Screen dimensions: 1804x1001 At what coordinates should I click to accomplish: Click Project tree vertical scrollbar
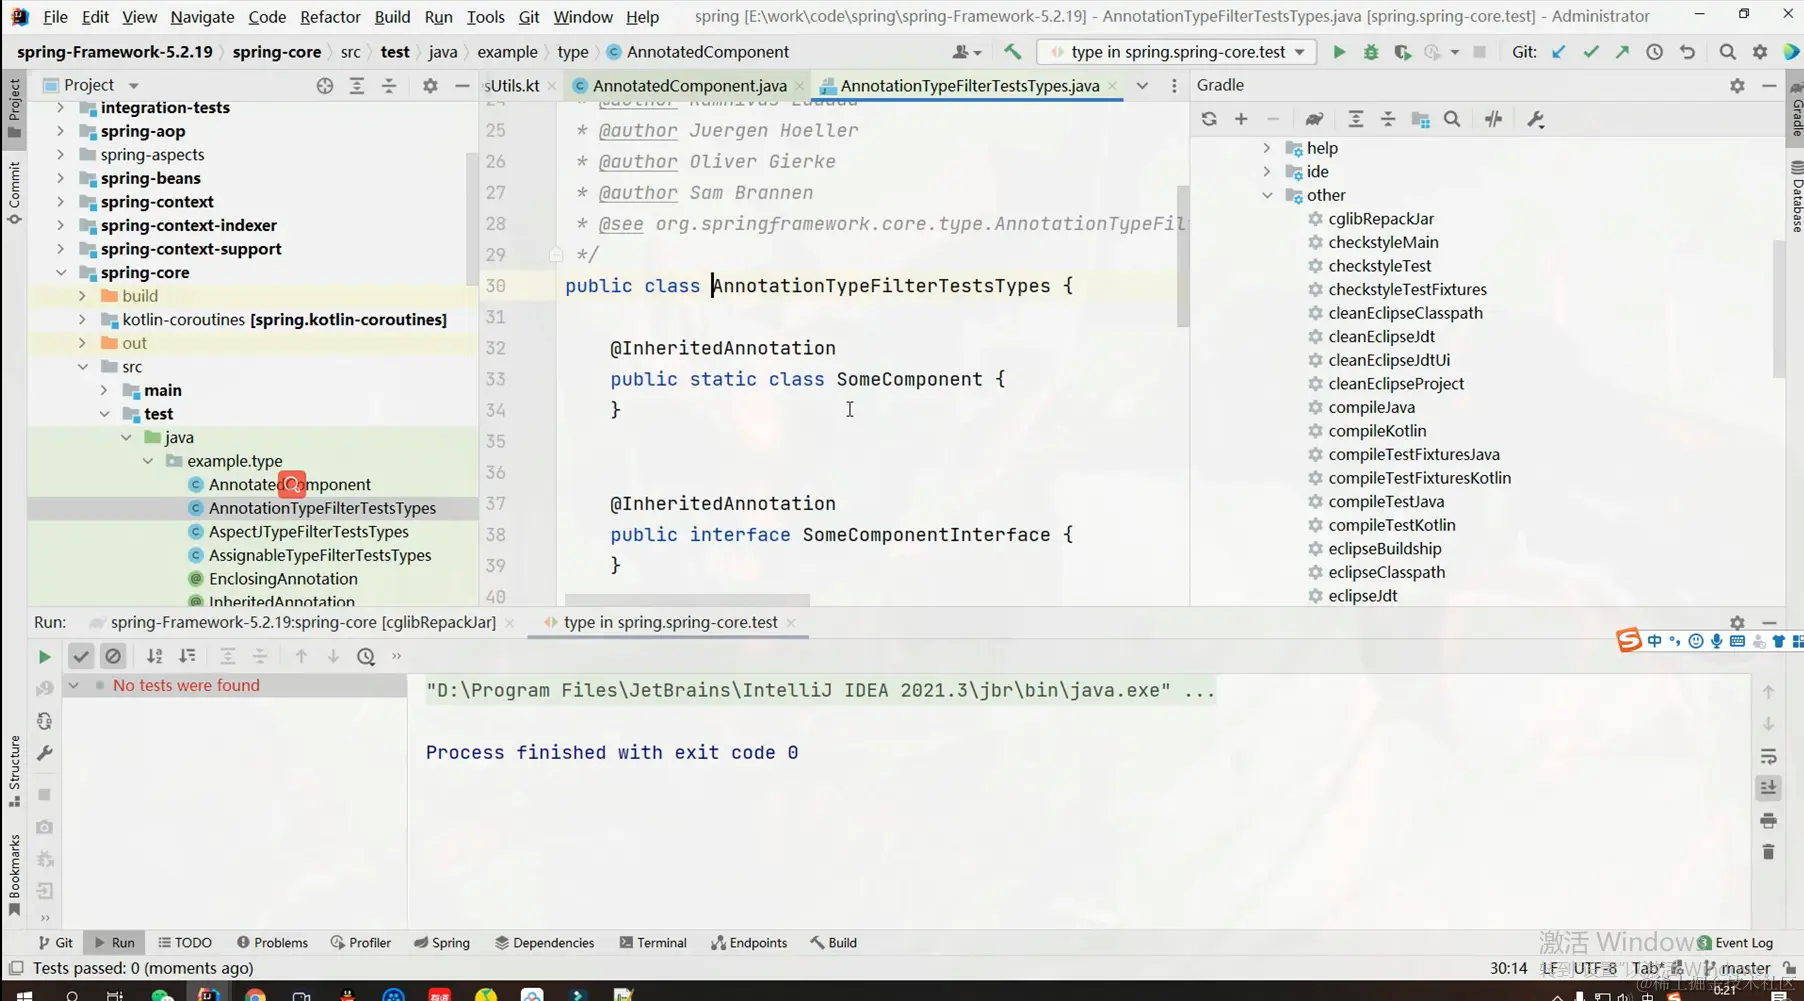(472, 218)
